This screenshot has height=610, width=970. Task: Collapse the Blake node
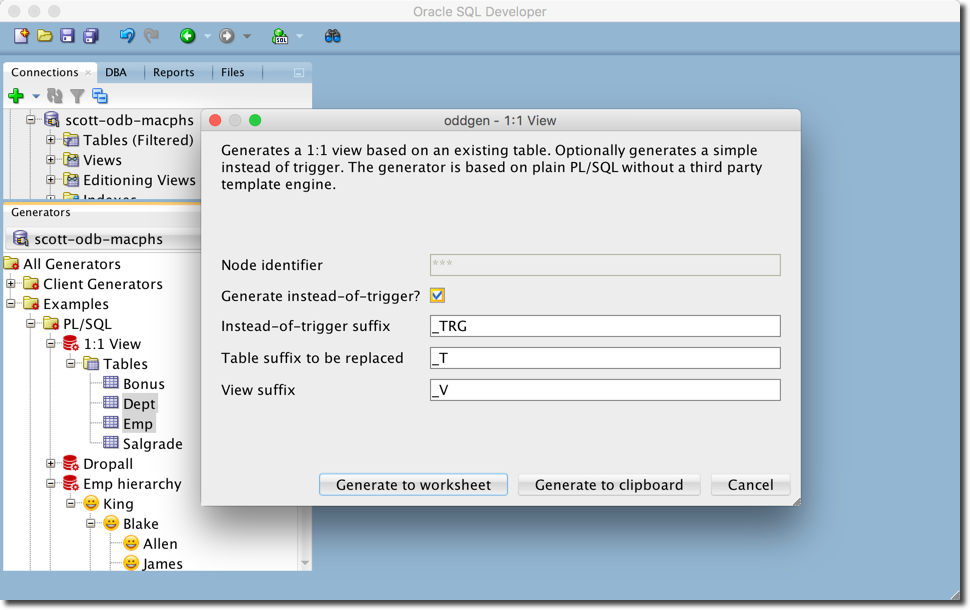(90, 523)
